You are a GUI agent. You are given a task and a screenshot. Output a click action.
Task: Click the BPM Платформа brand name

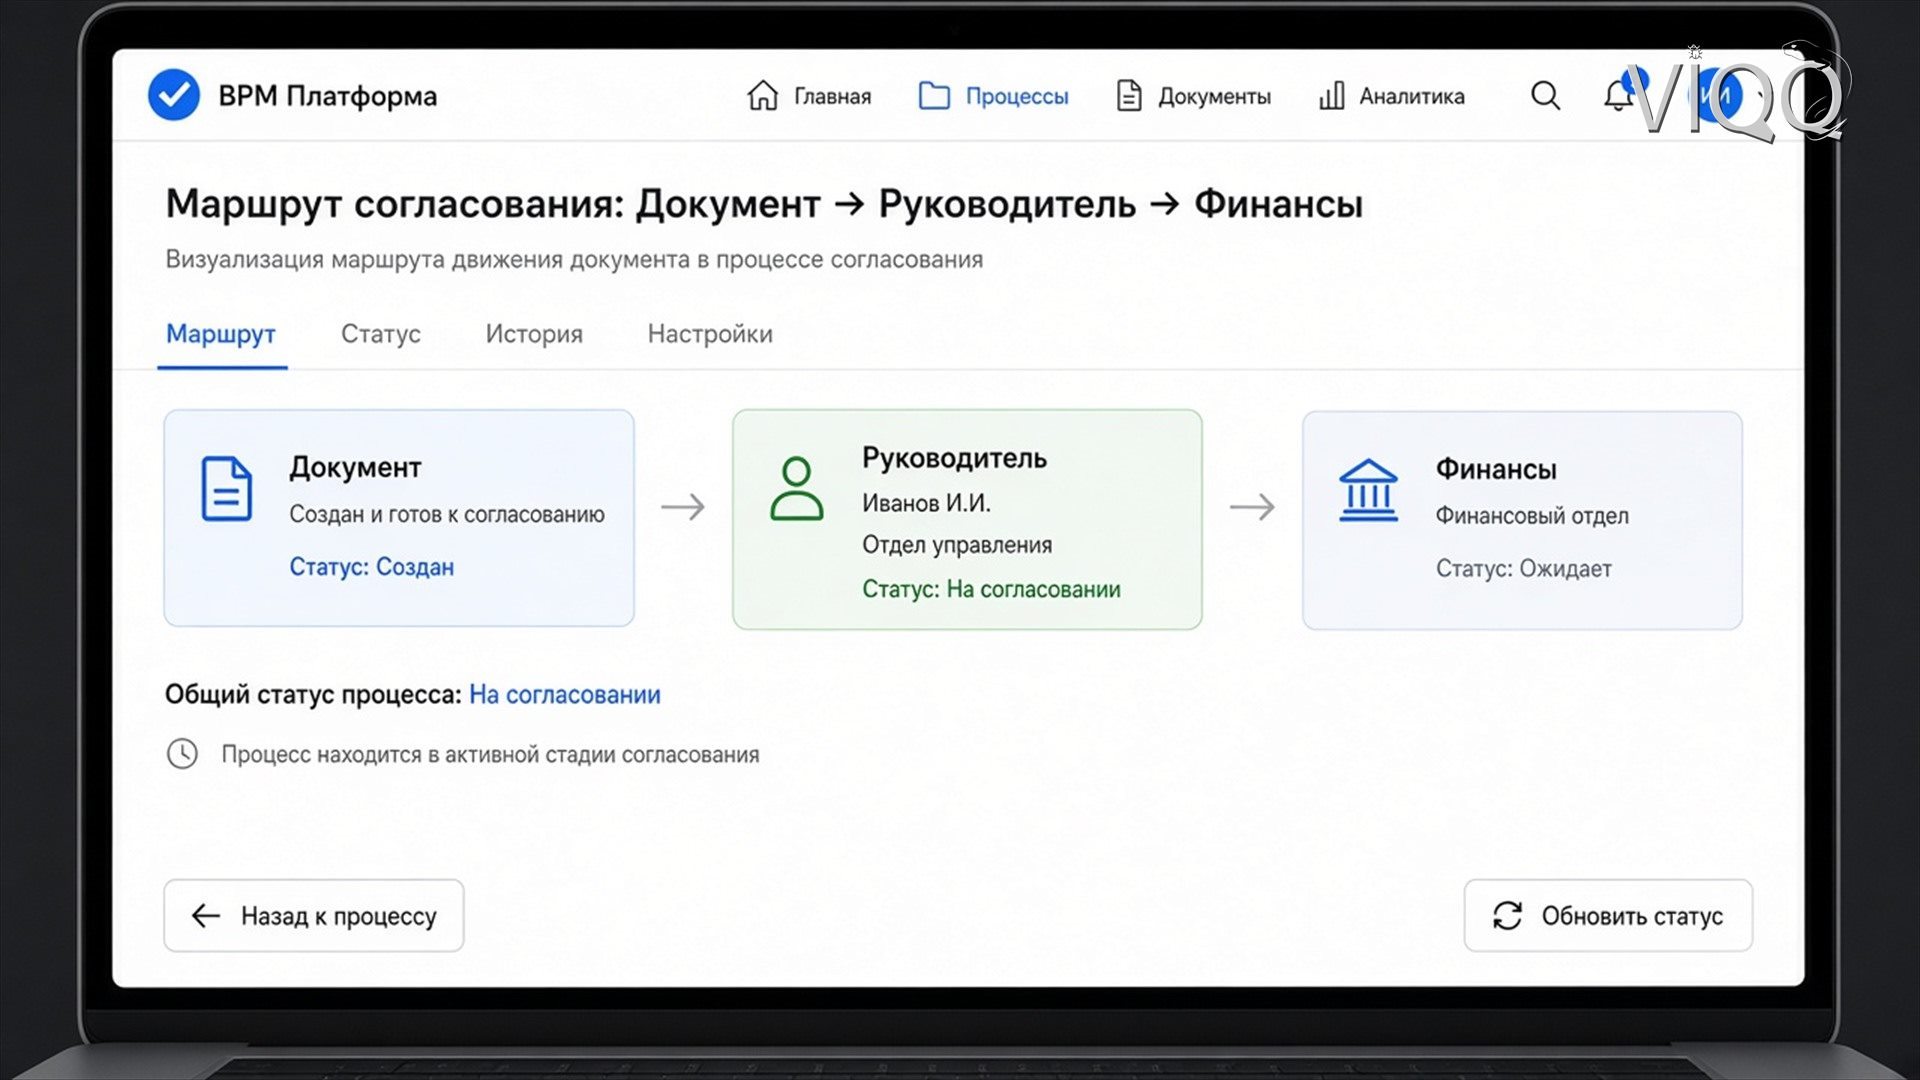point(328,96)
